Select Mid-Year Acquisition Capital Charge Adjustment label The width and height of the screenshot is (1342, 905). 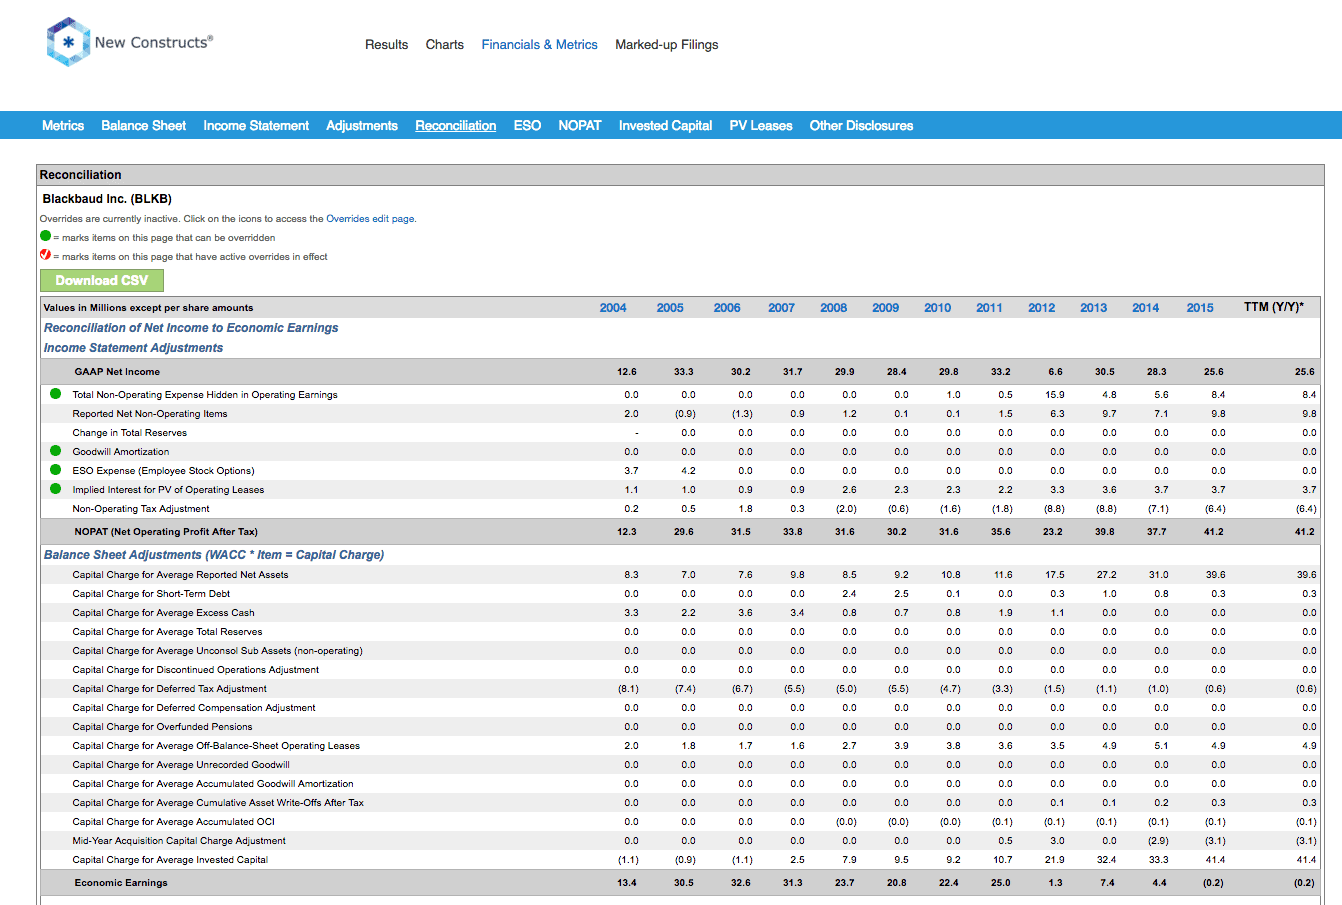(179, 841)
